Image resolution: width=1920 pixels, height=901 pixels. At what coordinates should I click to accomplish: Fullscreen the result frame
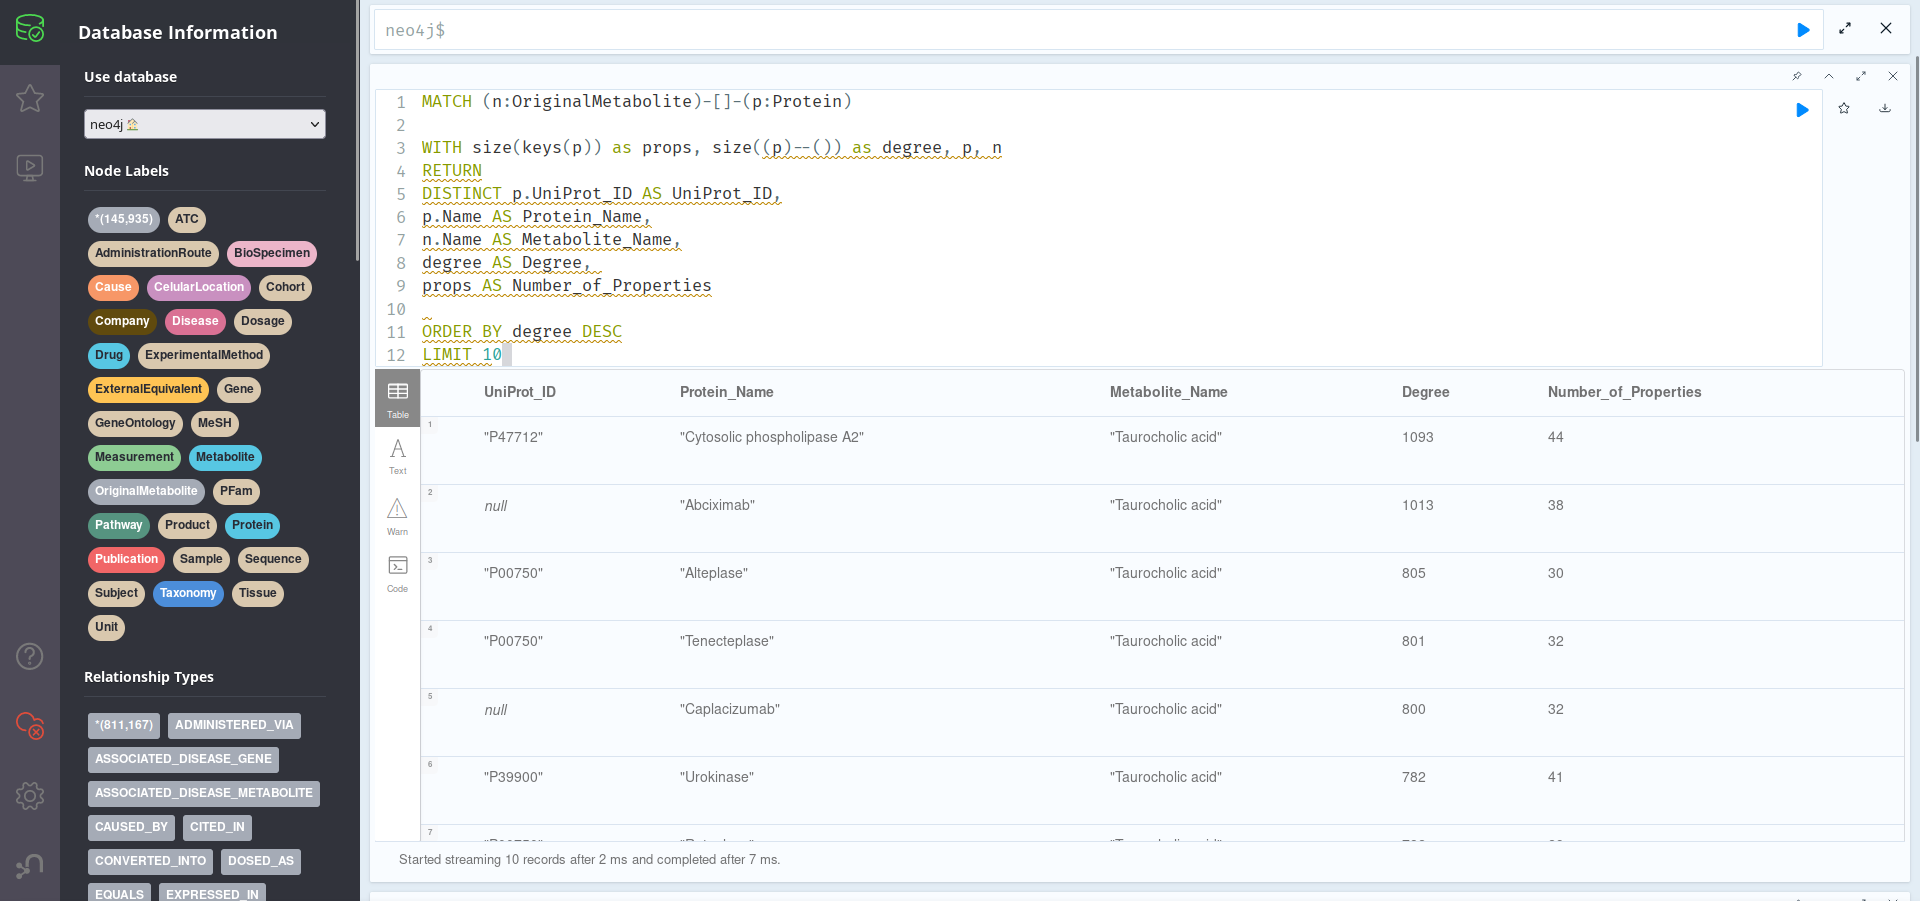tap(1861, 77)
